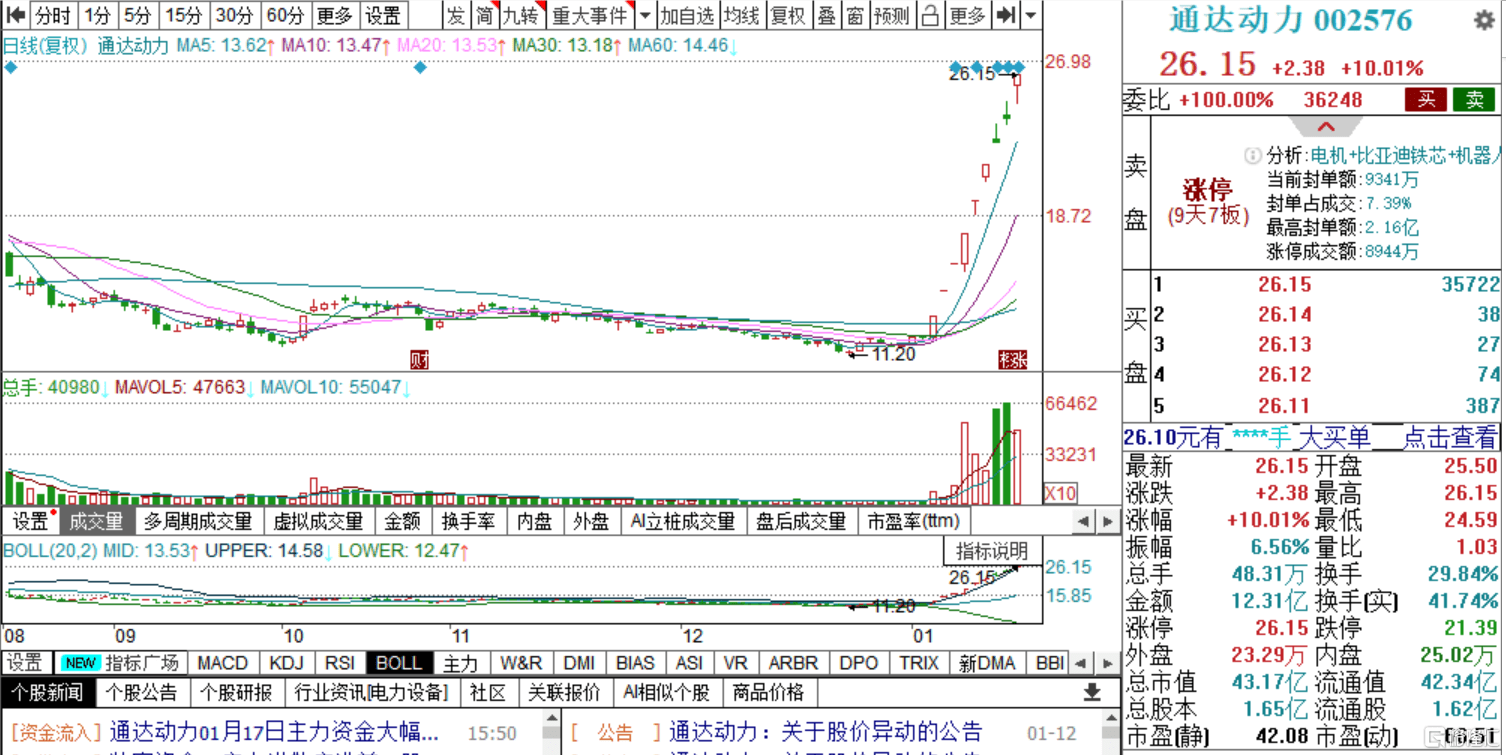Open the dropdown next to 重大事件
The height and width of the screenshot is (755, 1506).
(644, 14)
